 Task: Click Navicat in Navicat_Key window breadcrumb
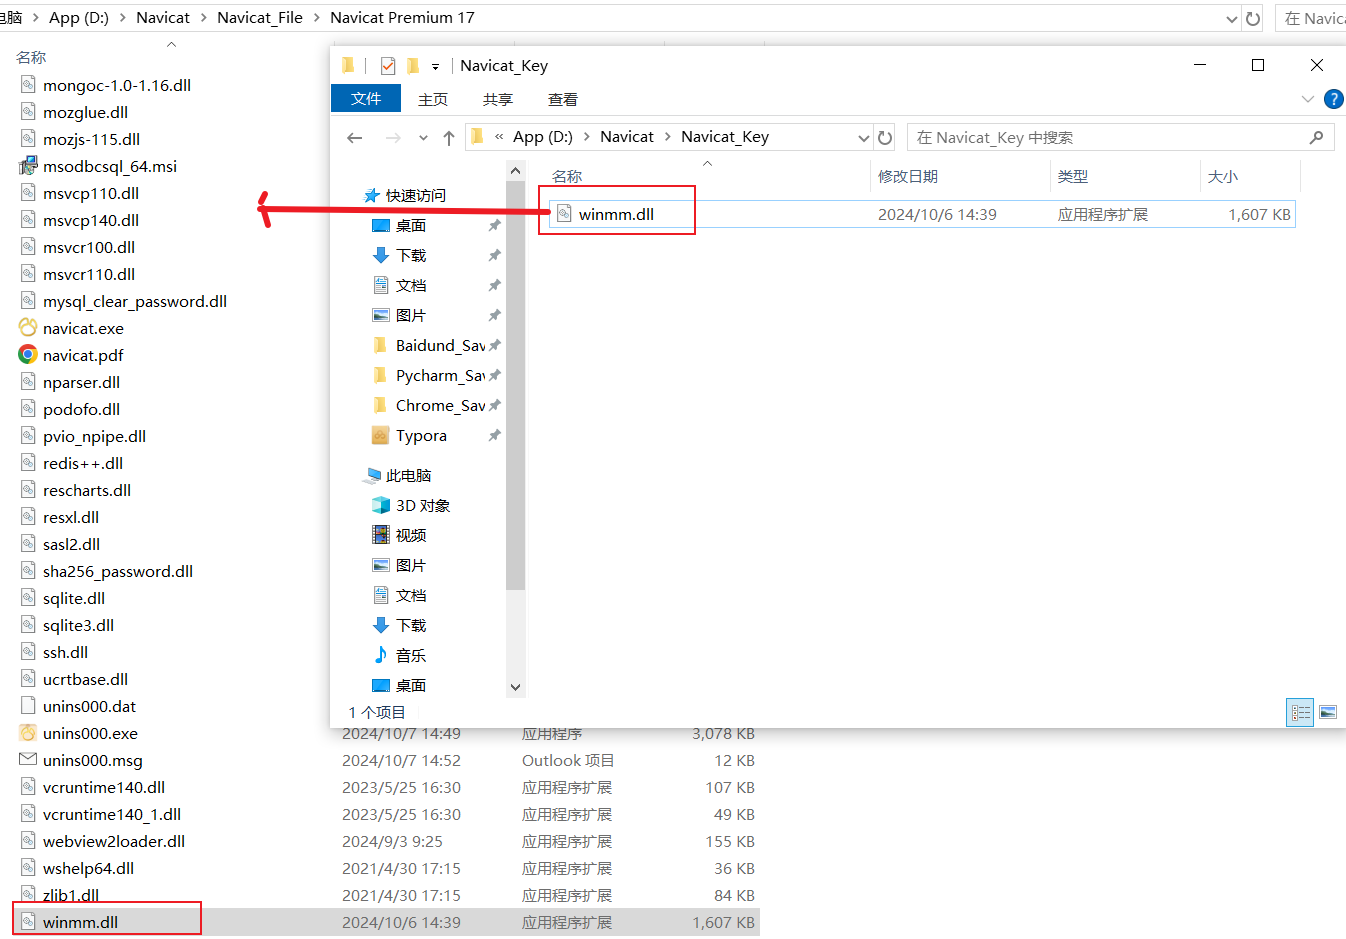(627, 137)
